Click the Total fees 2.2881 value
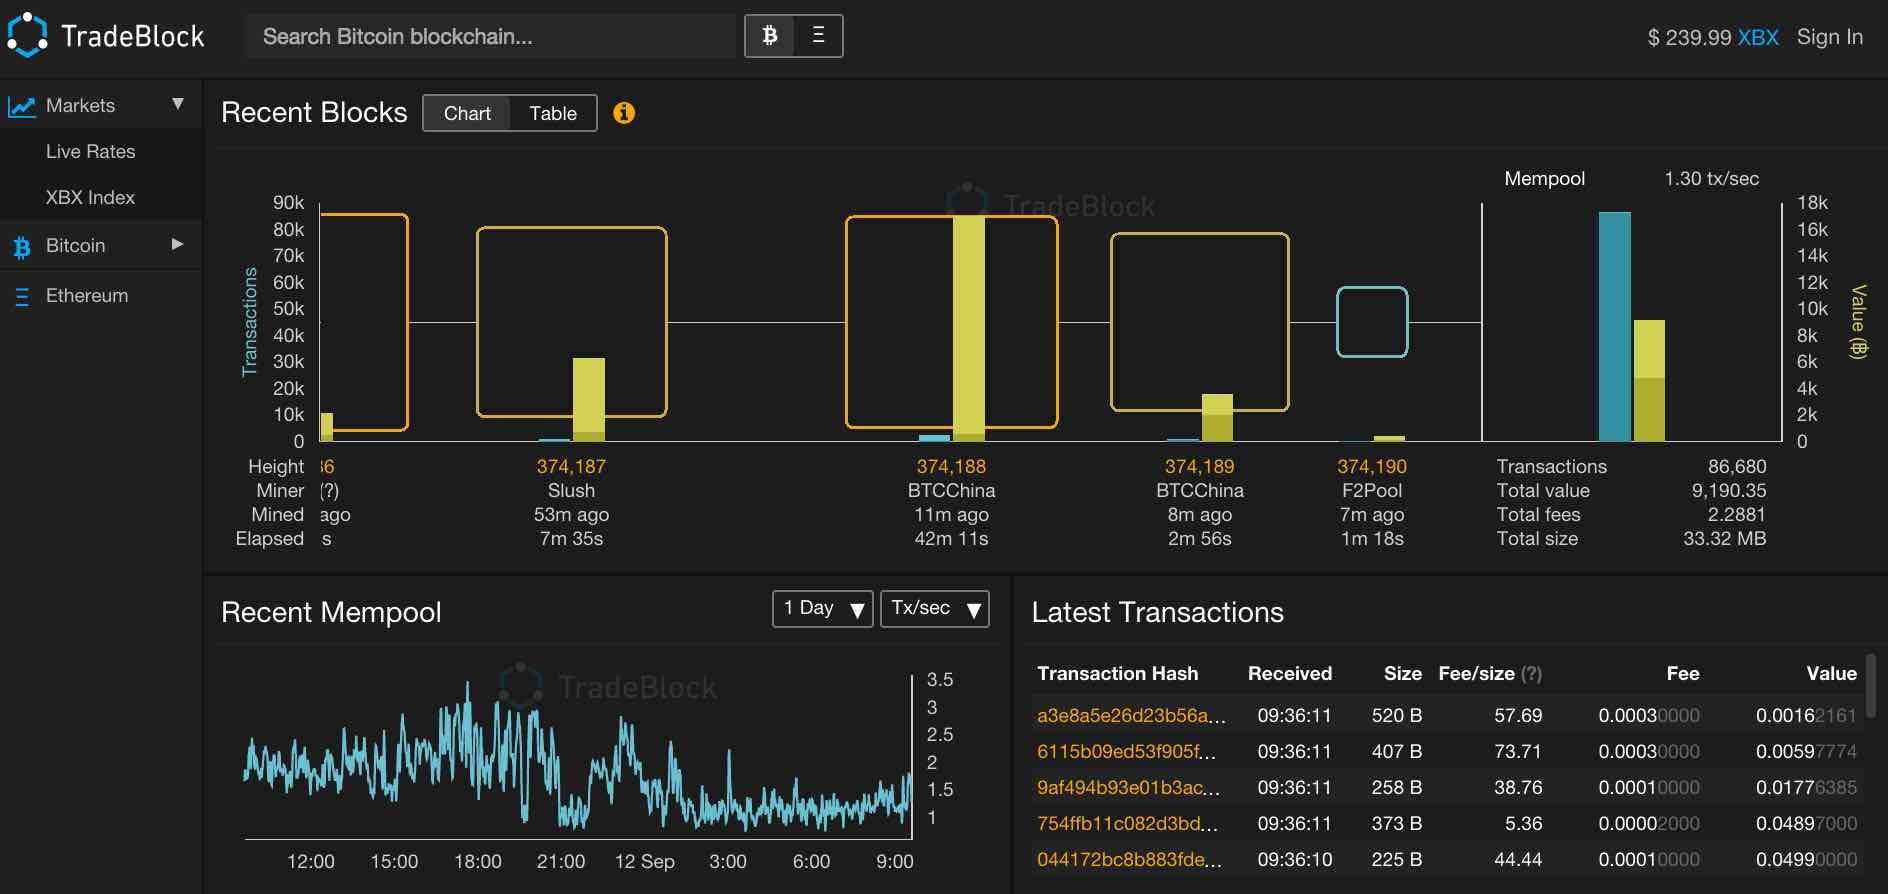Screen dimensions: 1888x894 (1736, 515)
